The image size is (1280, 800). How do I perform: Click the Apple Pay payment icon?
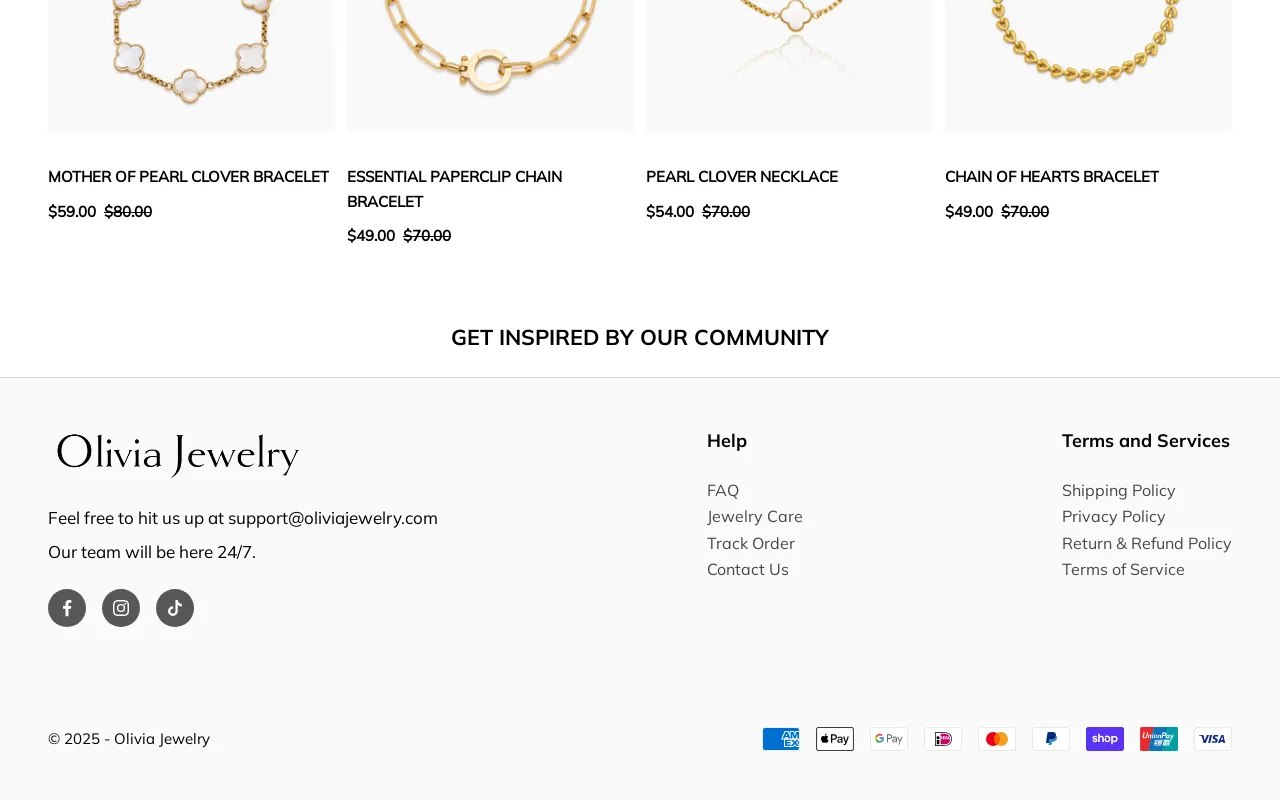click(x=835, y=738)
